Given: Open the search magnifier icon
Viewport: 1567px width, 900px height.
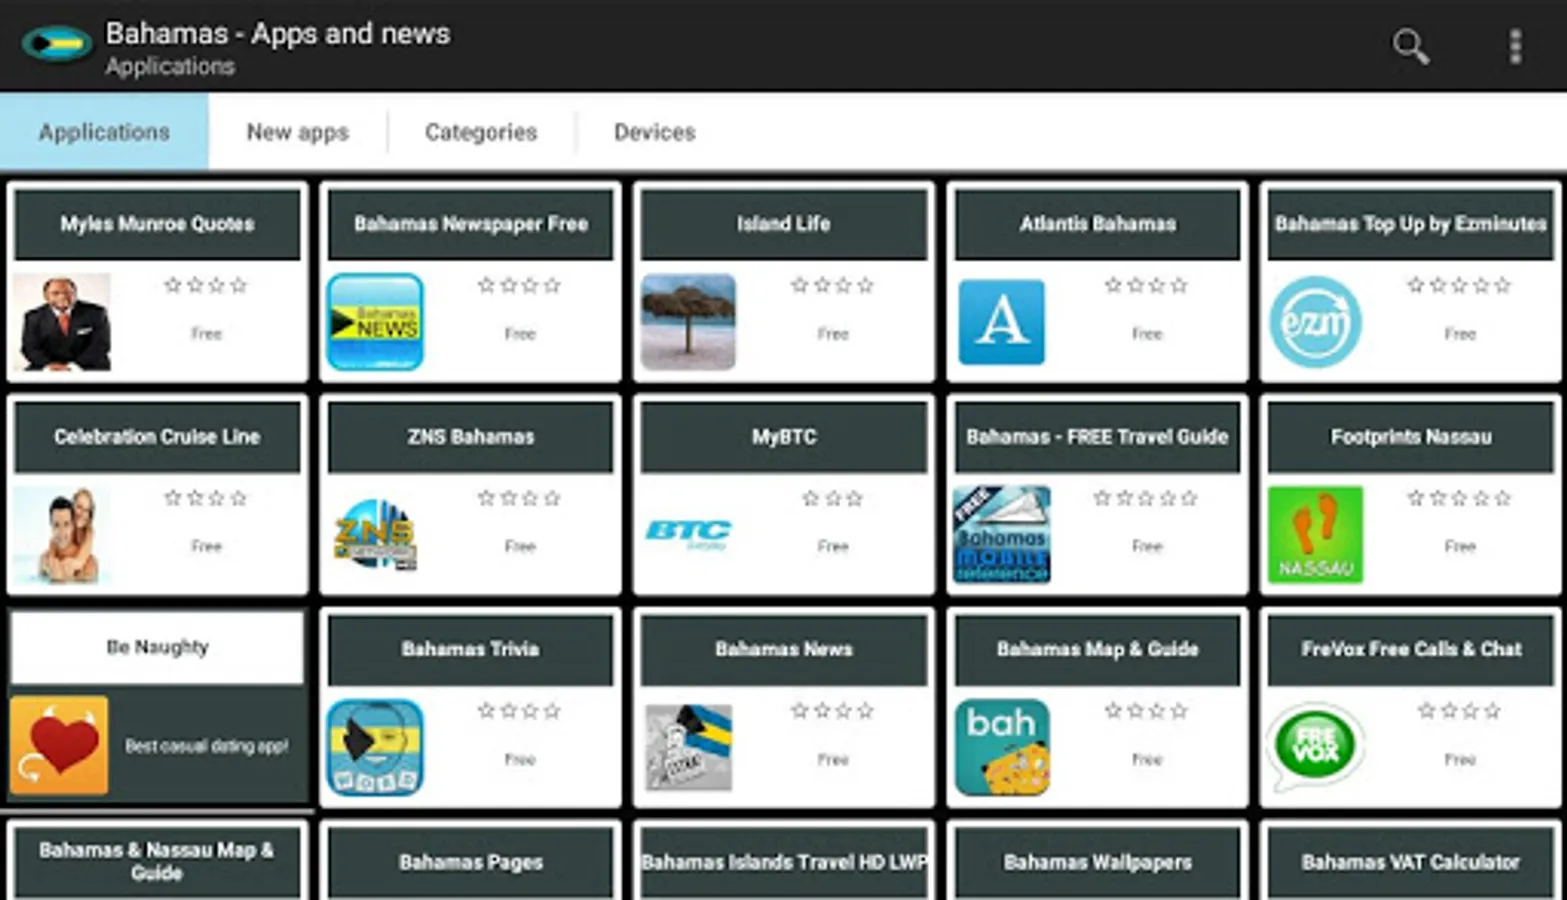Looking at the screenshot, I should coord(1410,46).
